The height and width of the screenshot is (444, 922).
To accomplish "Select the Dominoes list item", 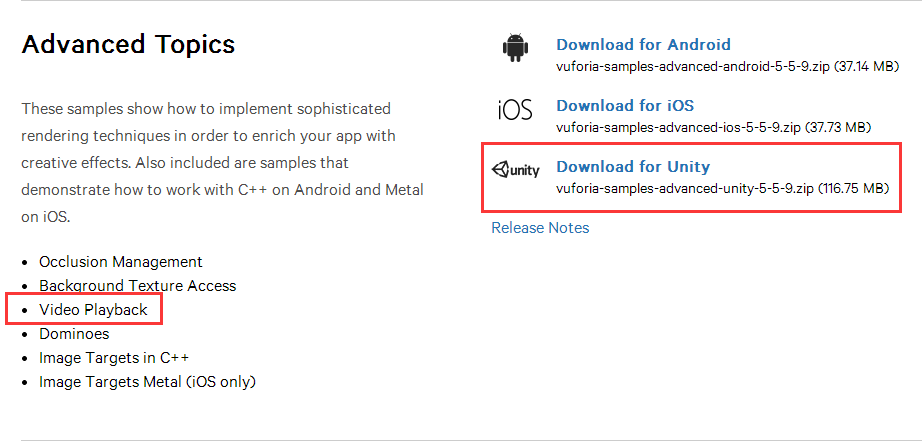I will coord(74,334).
